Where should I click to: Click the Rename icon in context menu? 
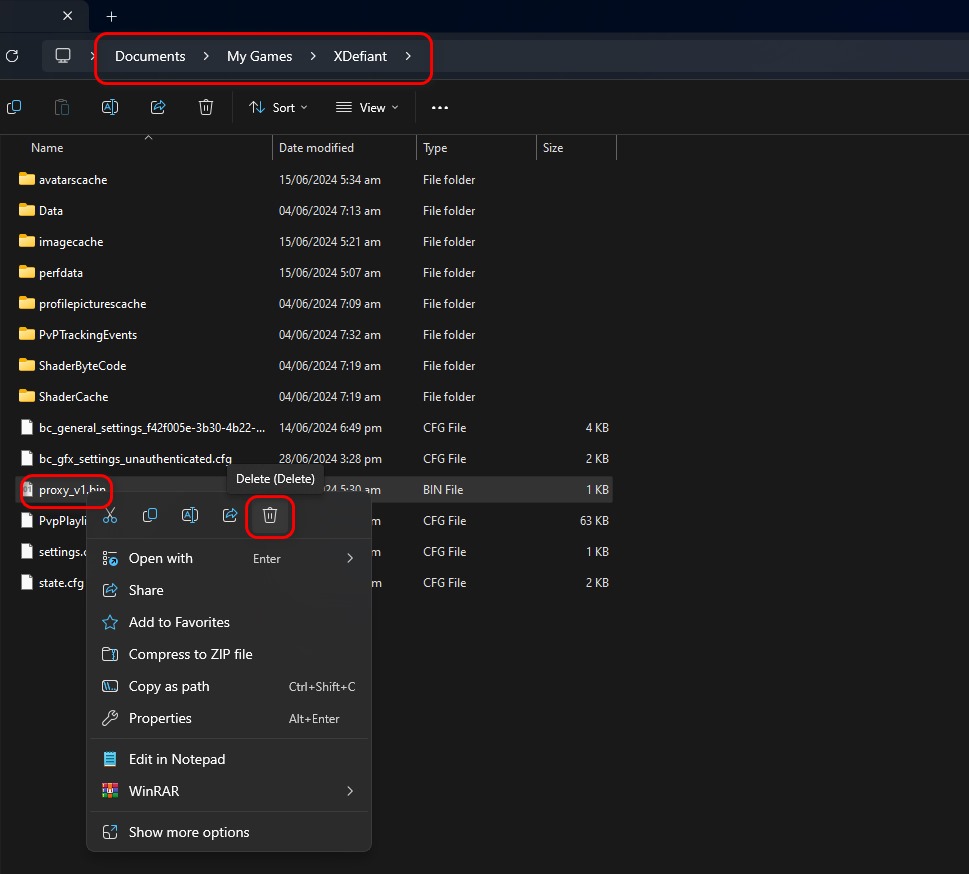point(190,515)
